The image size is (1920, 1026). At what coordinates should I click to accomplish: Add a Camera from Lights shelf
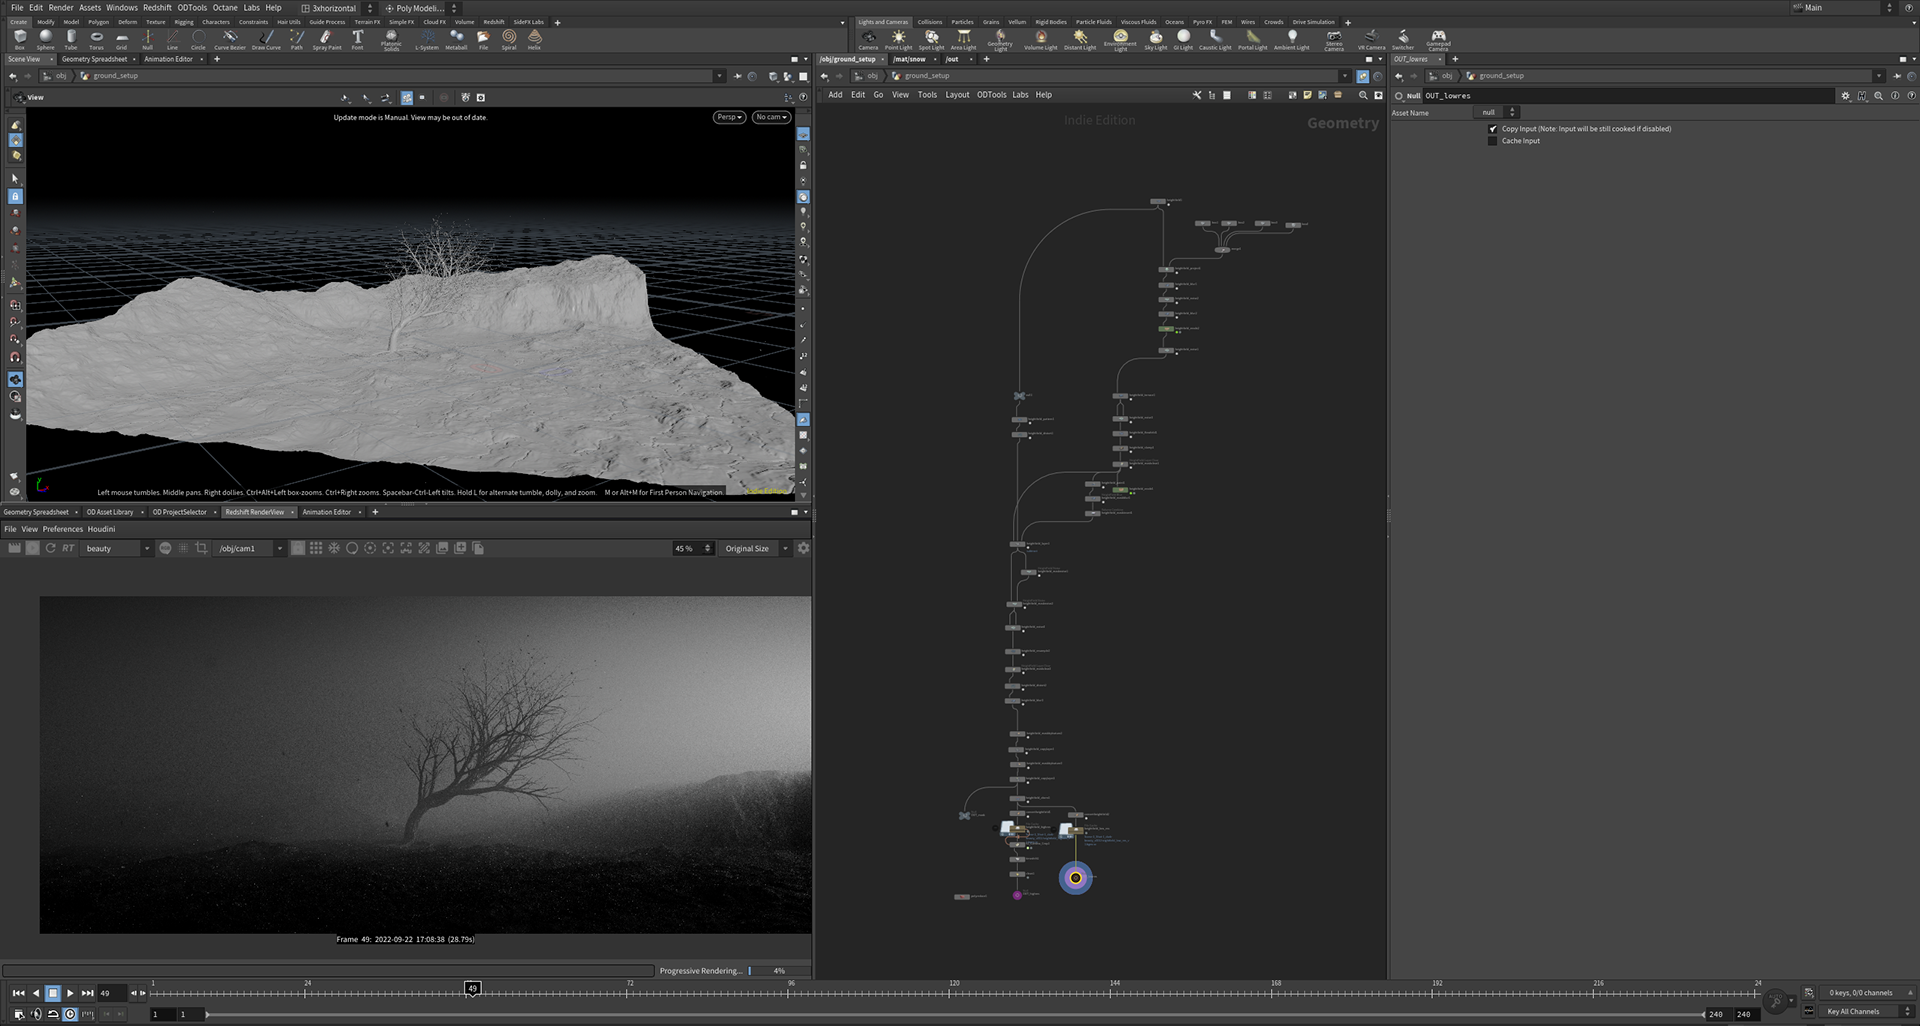coord(868,39)
